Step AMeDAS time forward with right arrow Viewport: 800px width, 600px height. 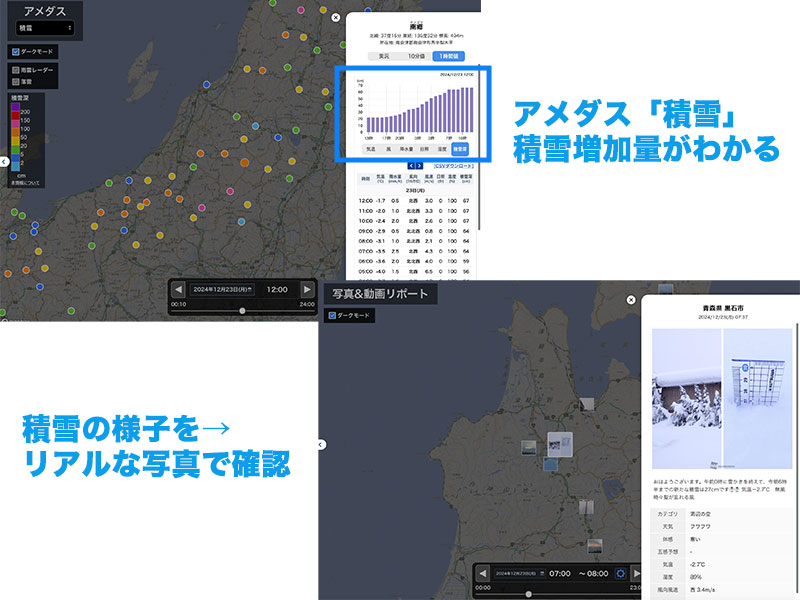tap(307, 289)
